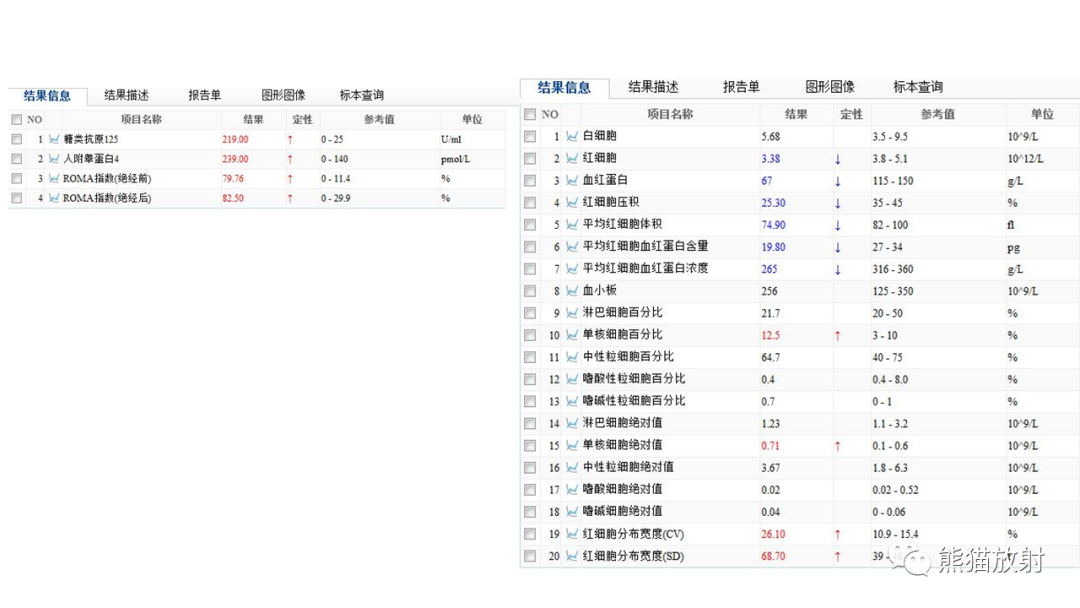The image size is (1080, 608).
Task: Open trend chart icon for 平均红细胞血红蛋白浓度
Action: tap(572, 269)
